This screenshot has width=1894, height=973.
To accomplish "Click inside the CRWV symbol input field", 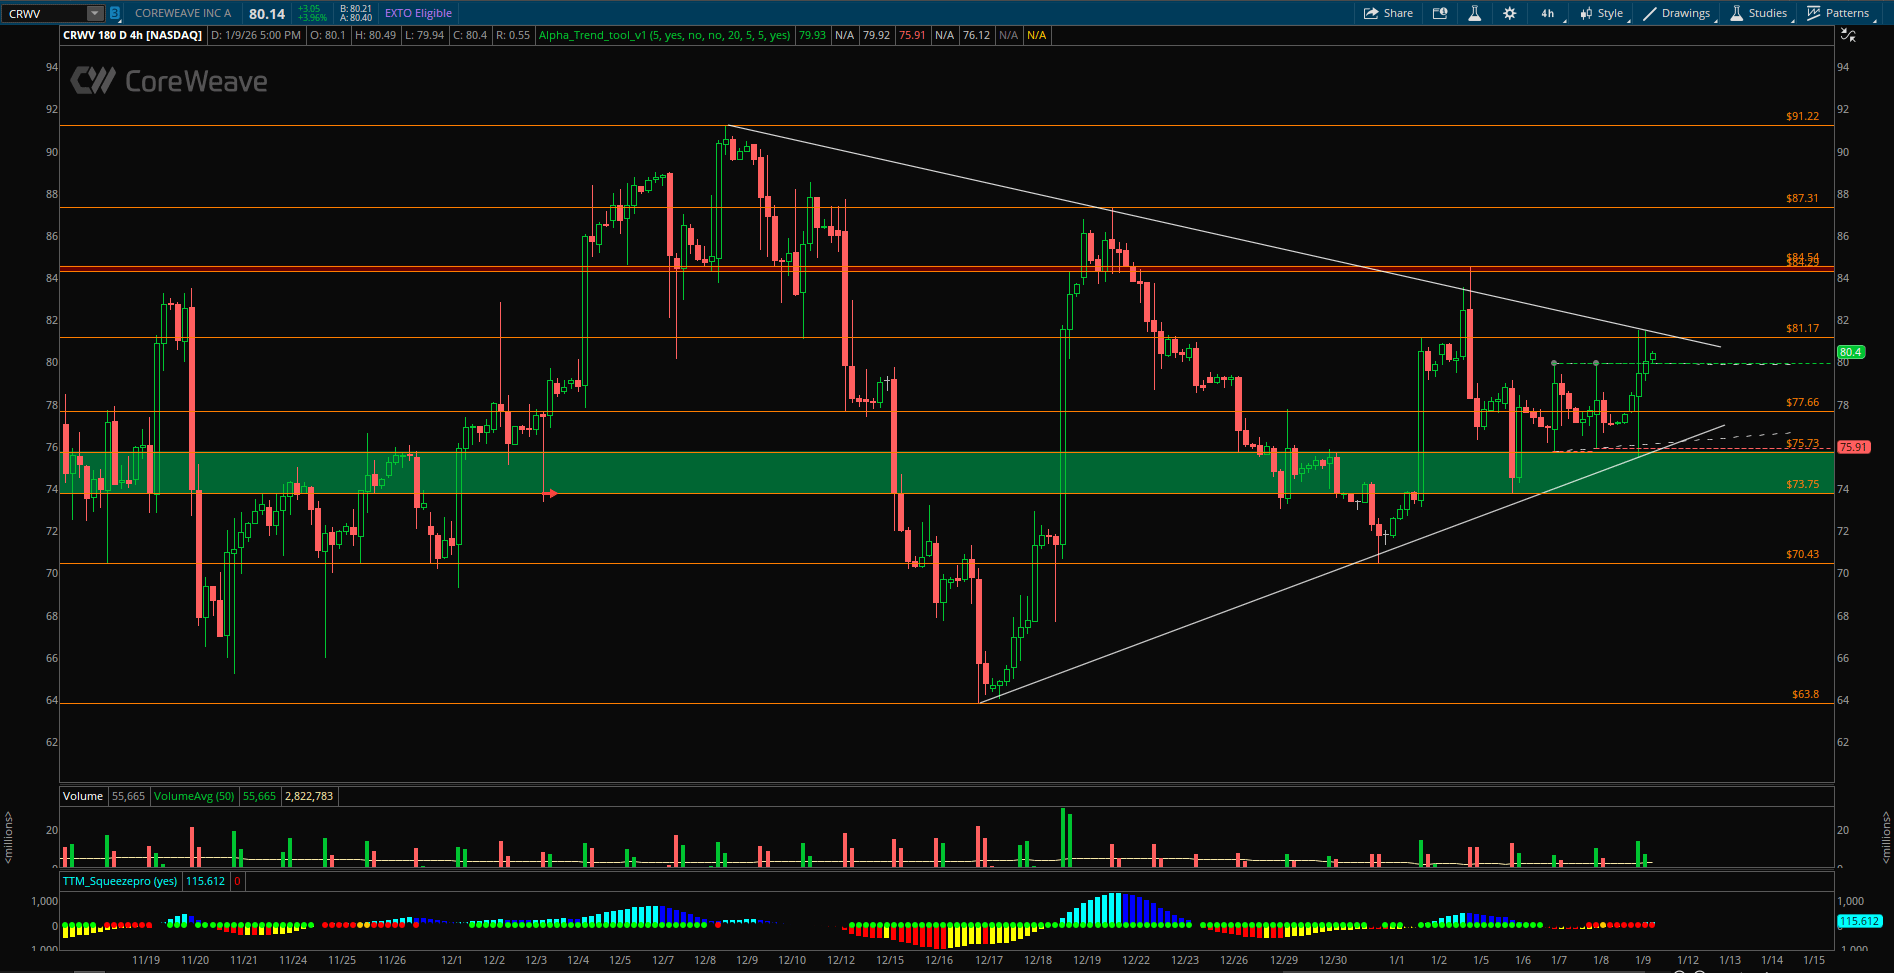I will (x=45, y=13).
